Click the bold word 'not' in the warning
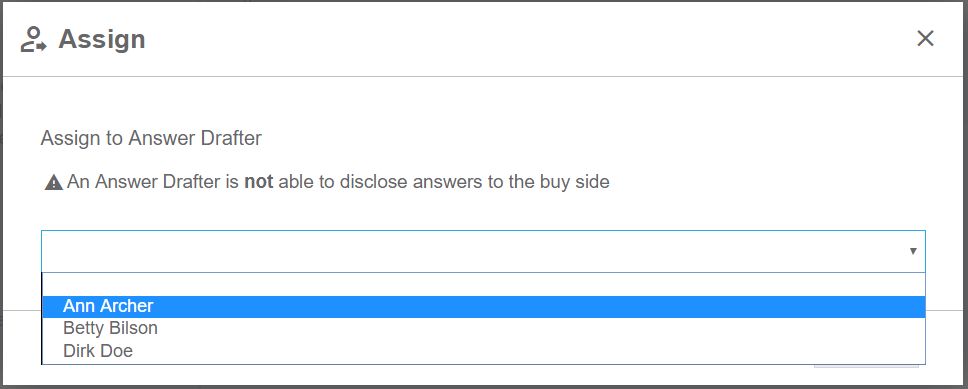This screenshot has height=389, width=968. 259,182
